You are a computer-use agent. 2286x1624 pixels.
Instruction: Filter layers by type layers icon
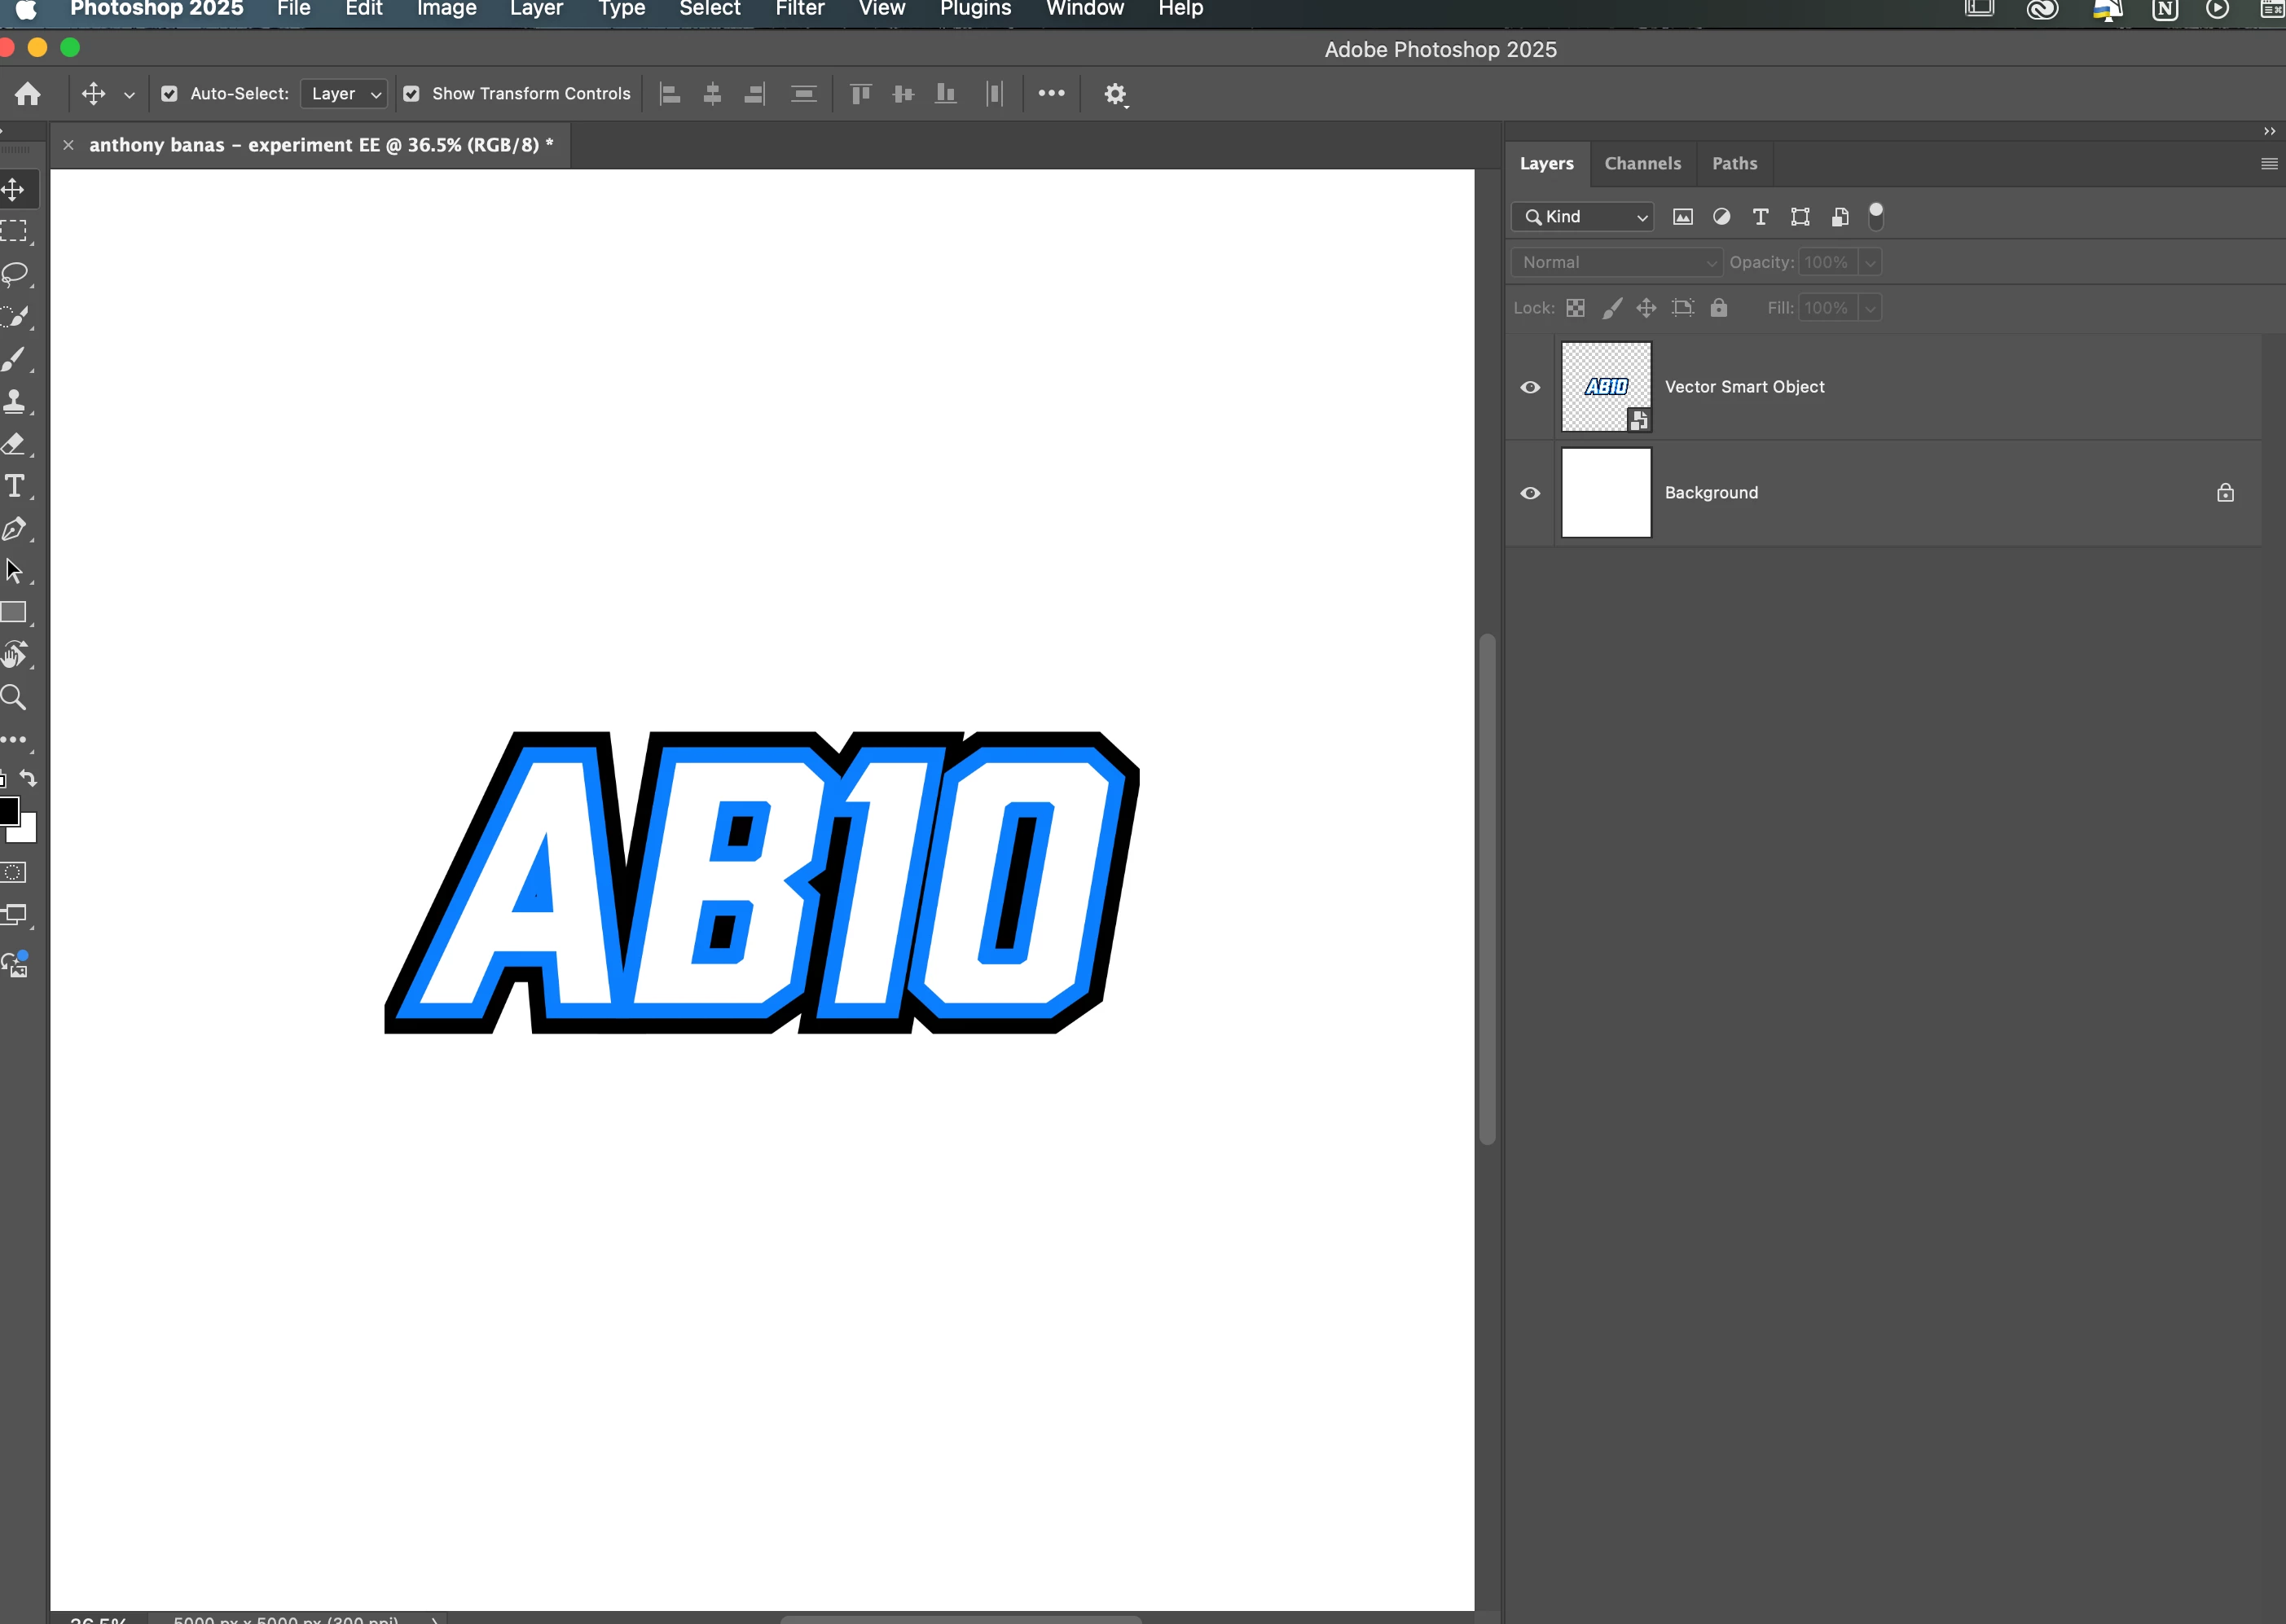coord(1760,217)
